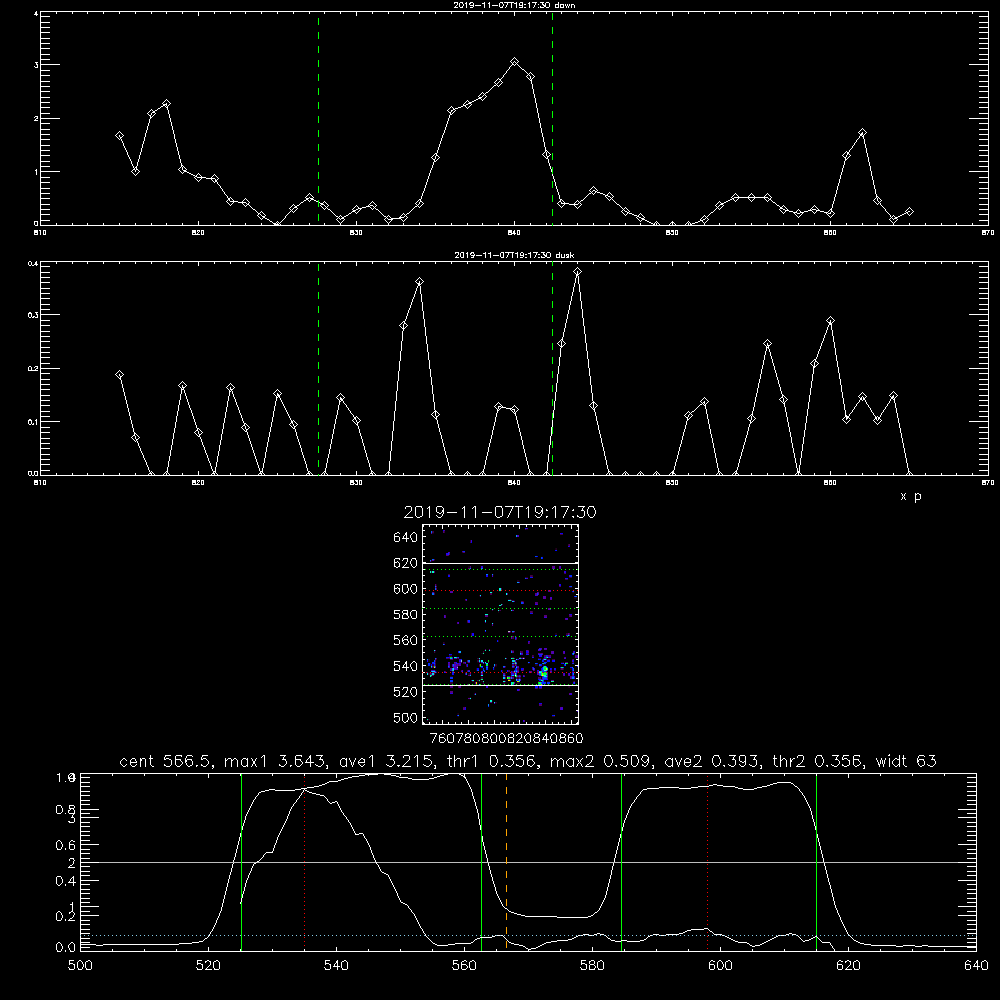The height and width of the screenshot is (1000, 1000).
Task: Click heatmap y-axis label 640
Action: (x=406, y=538)
